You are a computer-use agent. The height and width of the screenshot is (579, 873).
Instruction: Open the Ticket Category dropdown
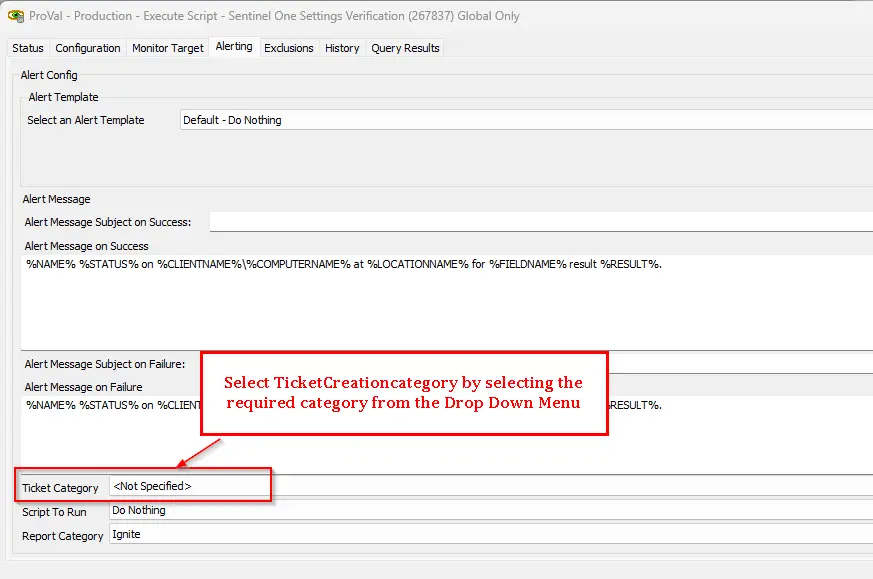click(491, 486)
